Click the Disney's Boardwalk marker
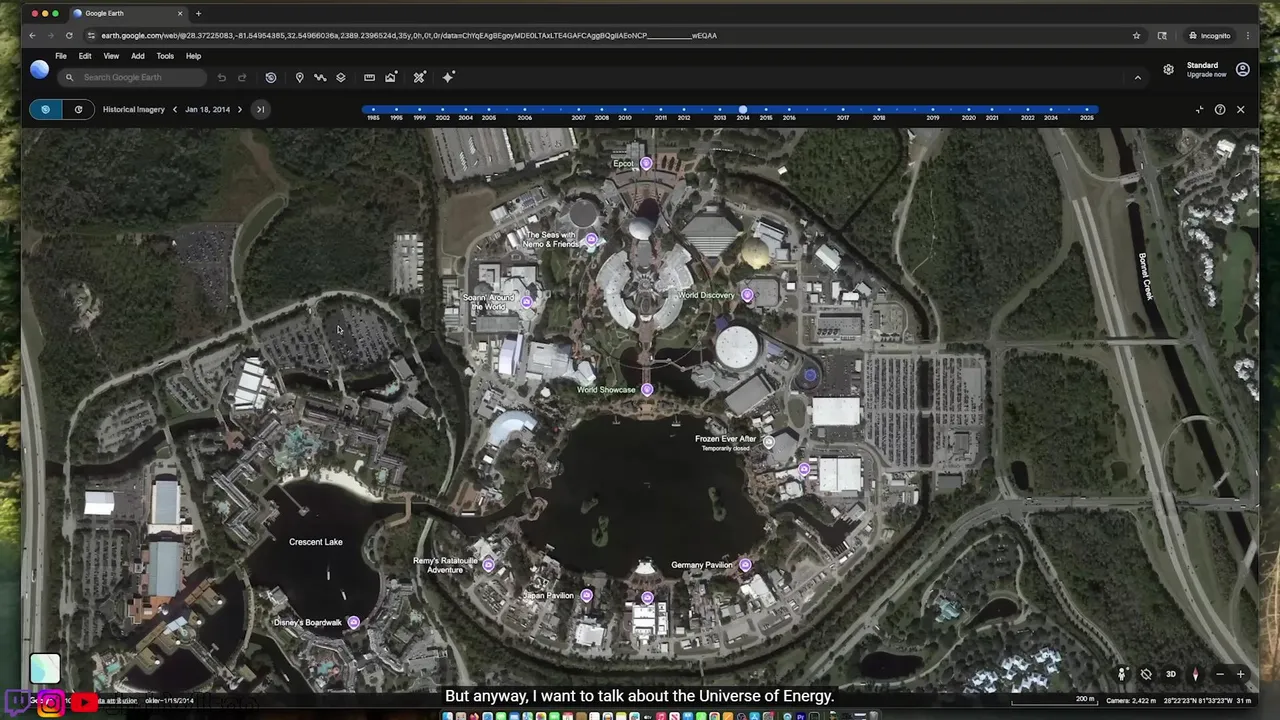 [353, 622]
